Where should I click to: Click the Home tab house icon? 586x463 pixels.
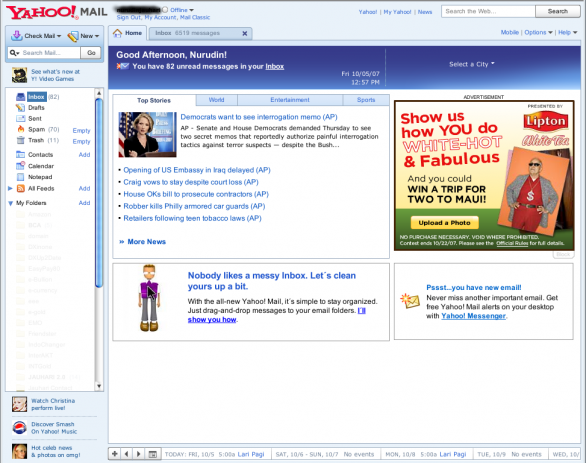tap(117, 33)
